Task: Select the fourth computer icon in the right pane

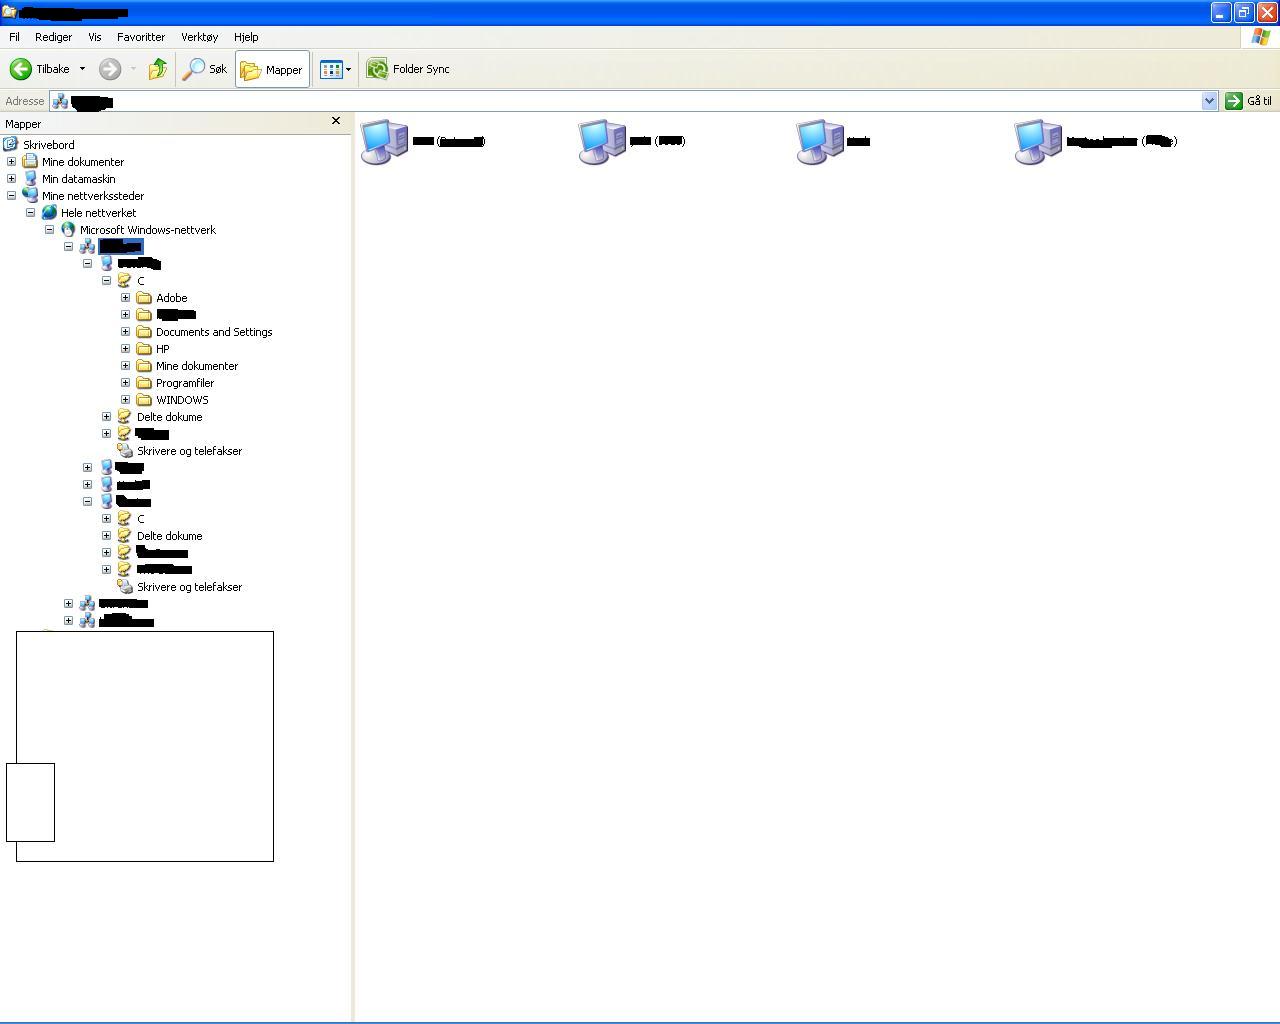Action: 1038,142
